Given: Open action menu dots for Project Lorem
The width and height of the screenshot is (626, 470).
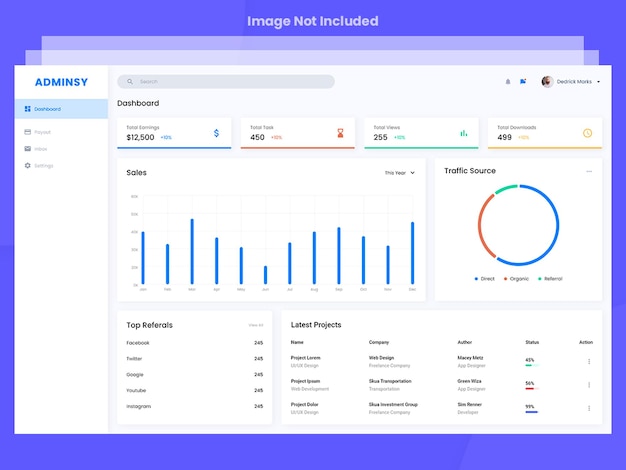Looking at the screenshot, I should click(x=589, y=361).
